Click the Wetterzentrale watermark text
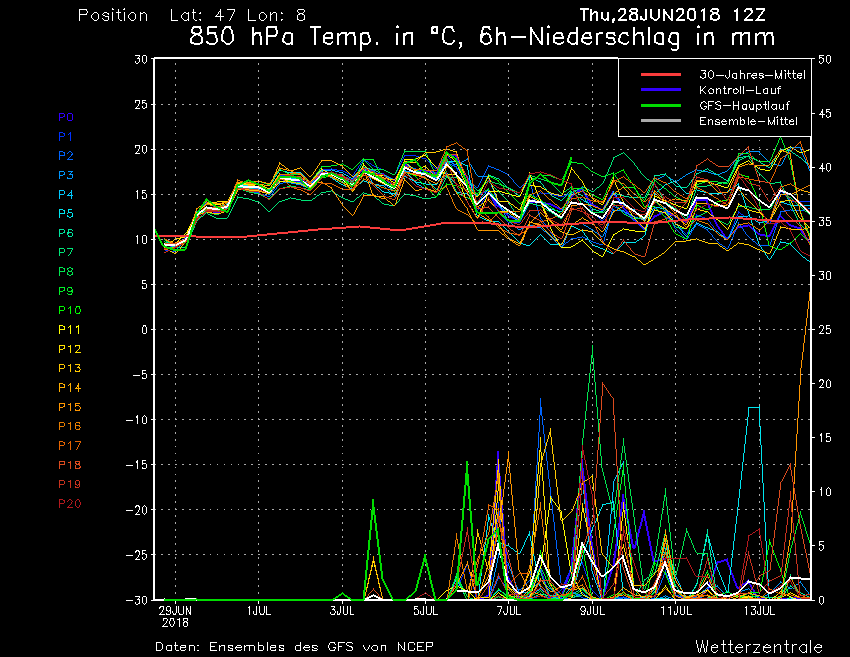The width and height of the screenshot is (850, 657). coord(758,646)
